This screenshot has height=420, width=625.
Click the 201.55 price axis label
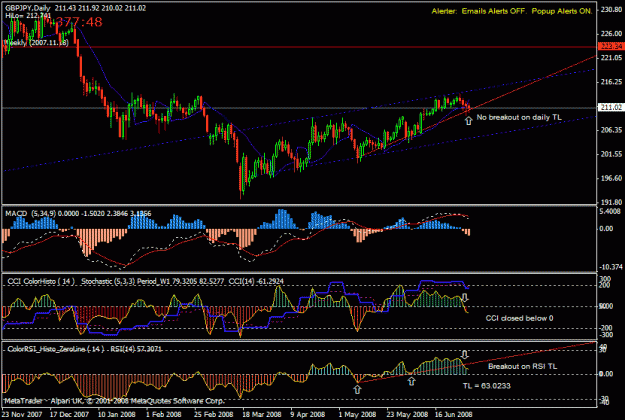pyautogui.click(x=611, y=154)
